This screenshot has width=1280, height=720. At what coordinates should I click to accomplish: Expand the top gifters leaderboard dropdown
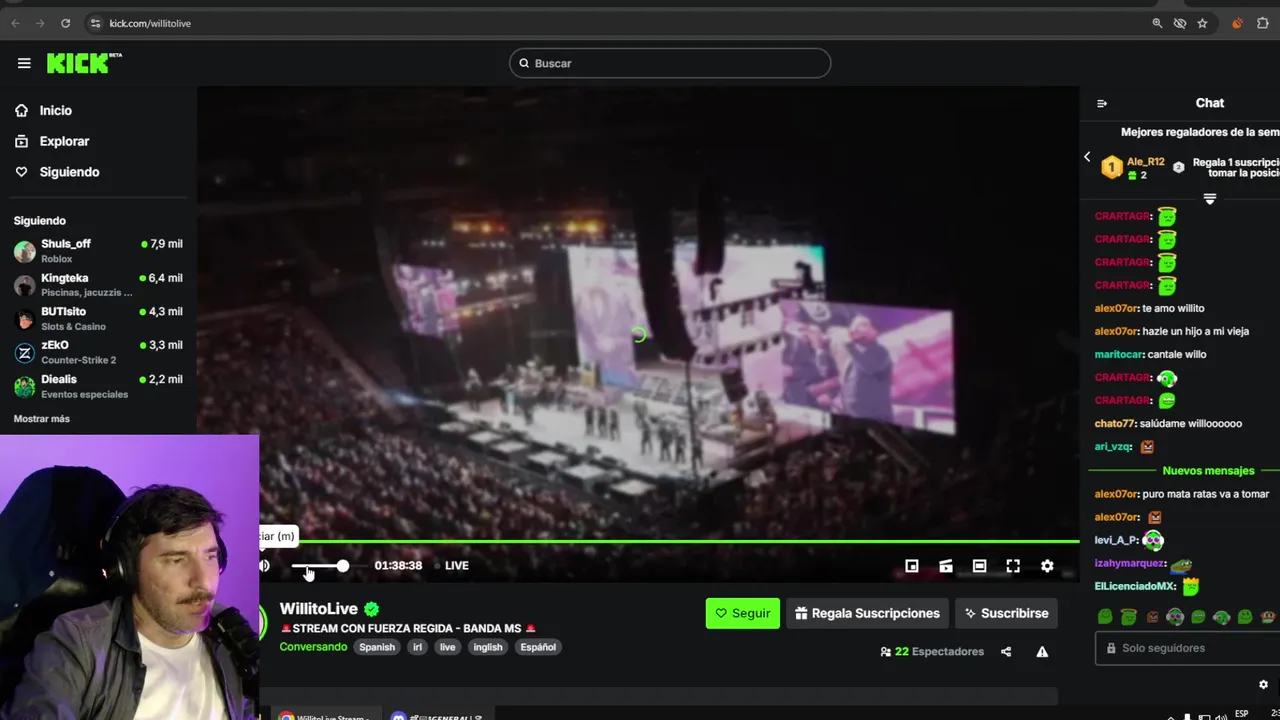point(1209,199)
